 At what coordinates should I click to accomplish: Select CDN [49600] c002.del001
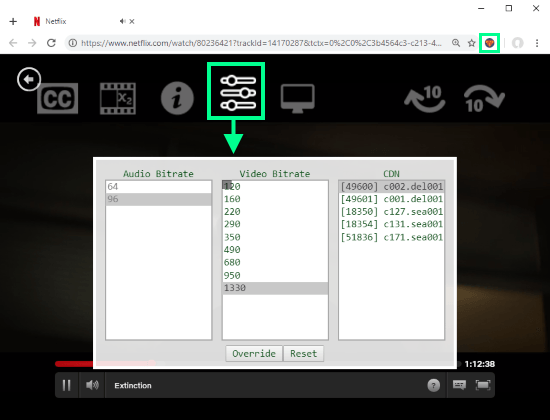(391, 186)
